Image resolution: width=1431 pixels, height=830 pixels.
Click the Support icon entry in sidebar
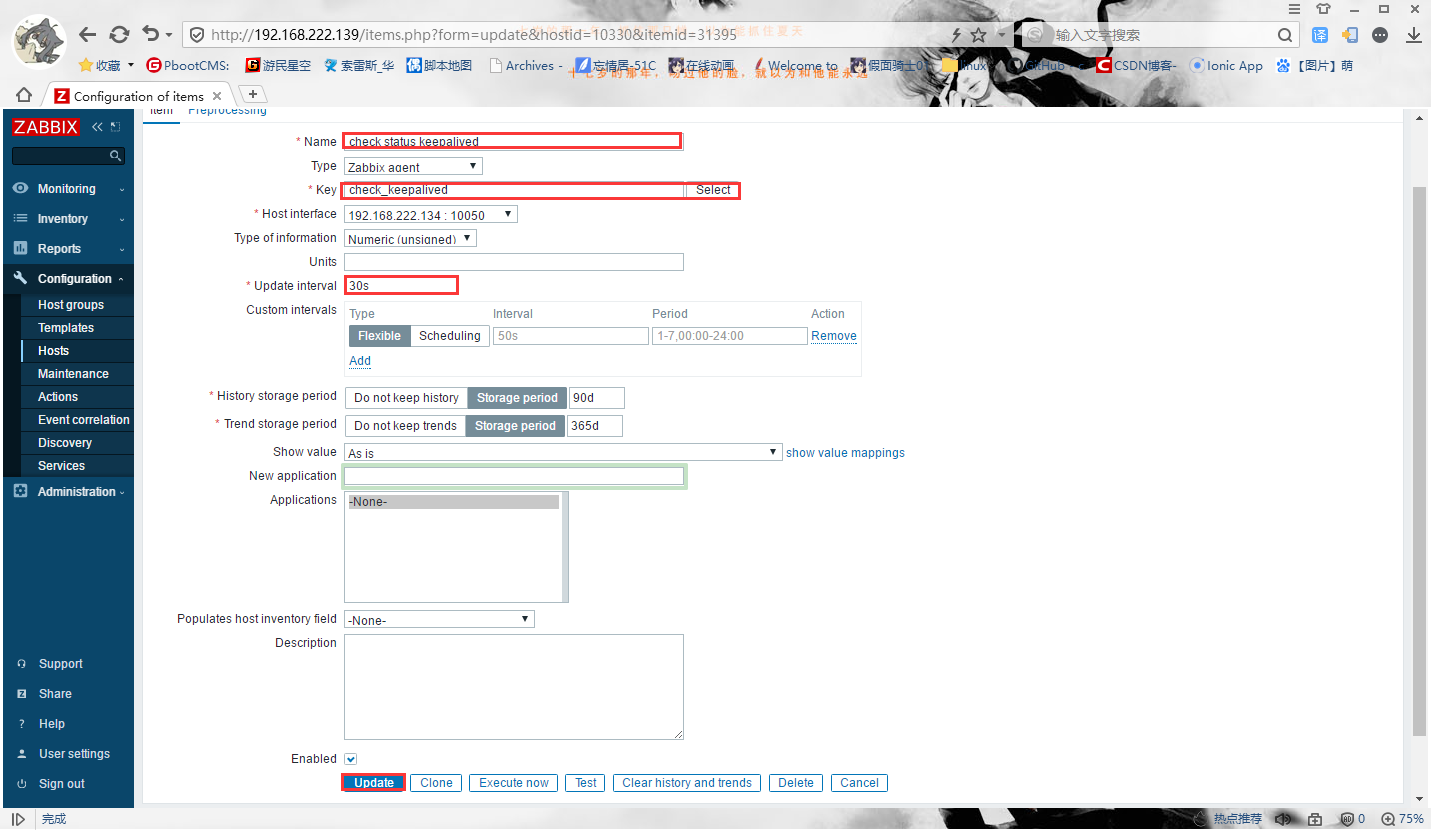coord(22,664)
